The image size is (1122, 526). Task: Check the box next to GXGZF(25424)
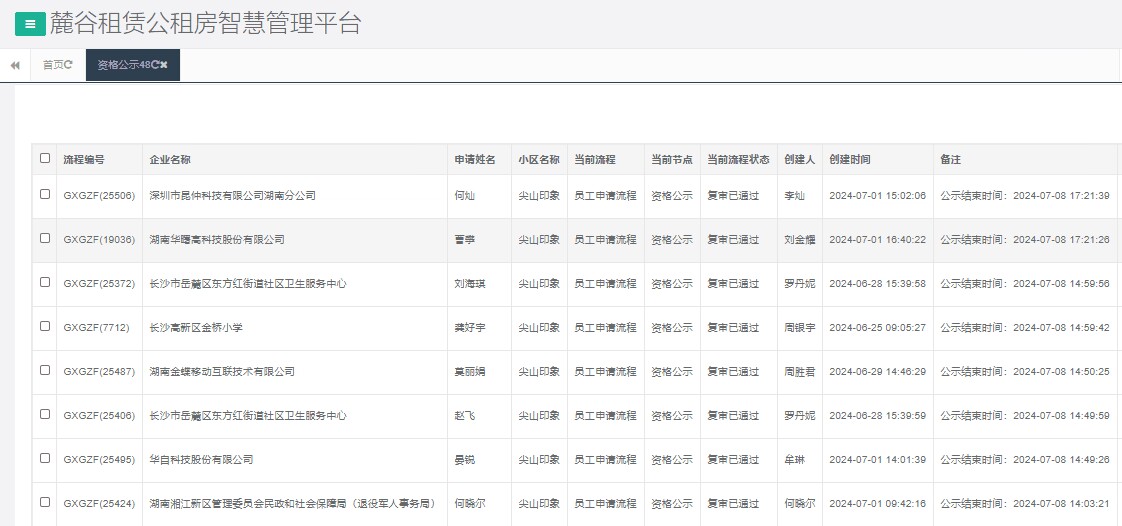click(x=45, y=503)
